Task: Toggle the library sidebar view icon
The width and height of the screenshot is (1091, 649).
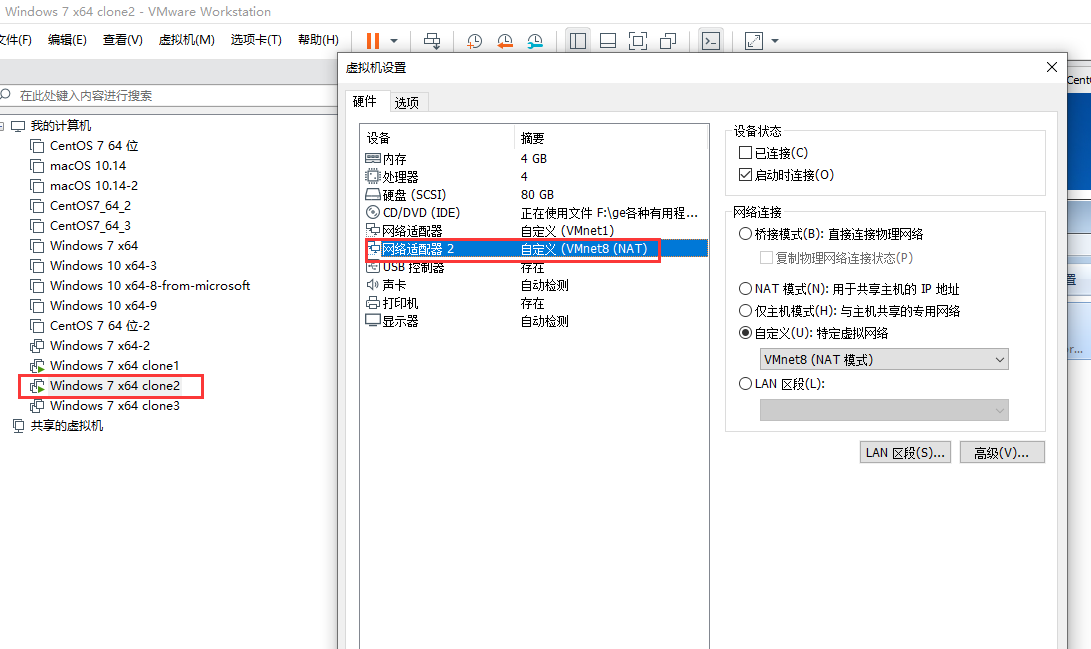Action: coord(578,41)
